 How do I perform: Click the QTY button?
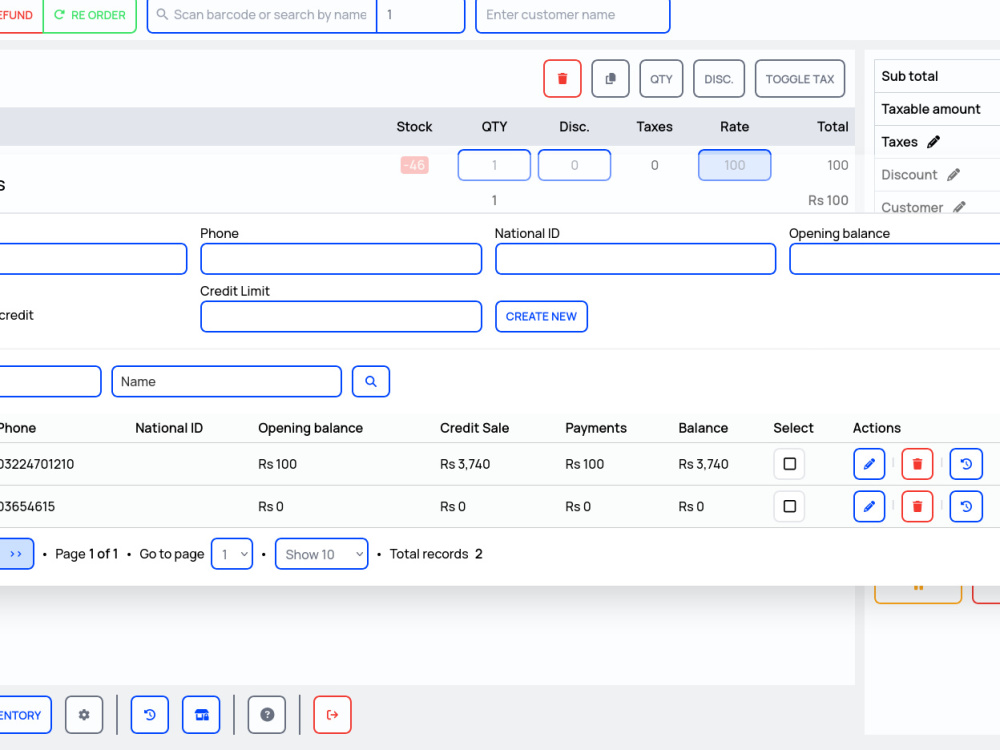click(661, 78)
